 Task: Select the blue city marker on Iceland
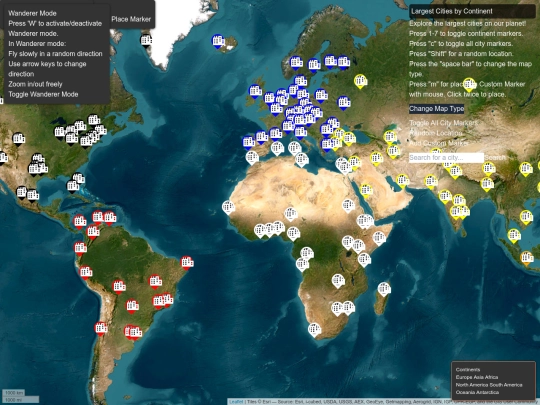(218, 41)
